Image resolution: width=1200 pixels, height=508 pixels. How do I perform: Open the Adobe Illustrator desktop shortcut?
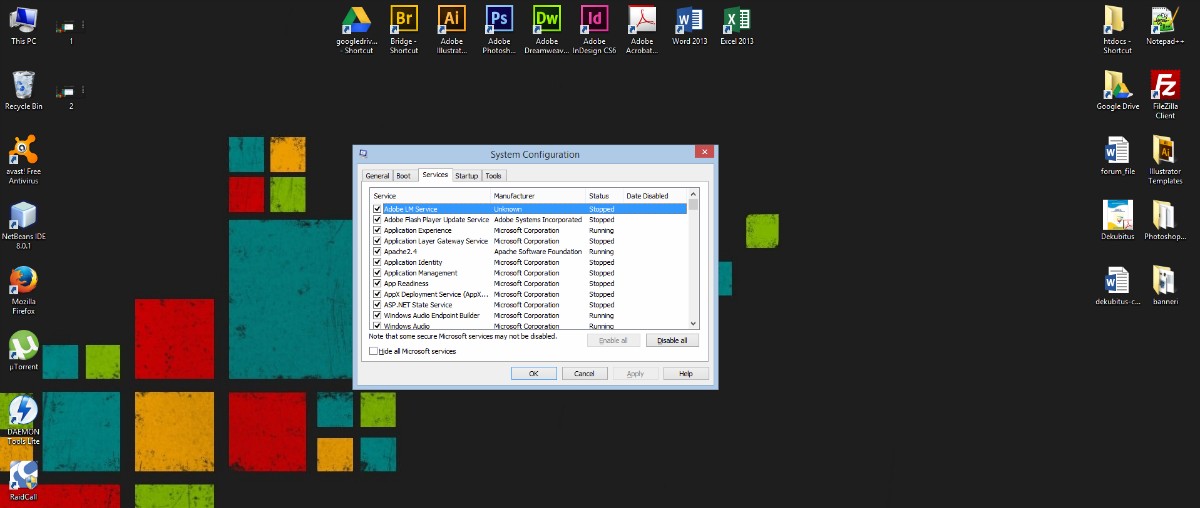(451, 20)
